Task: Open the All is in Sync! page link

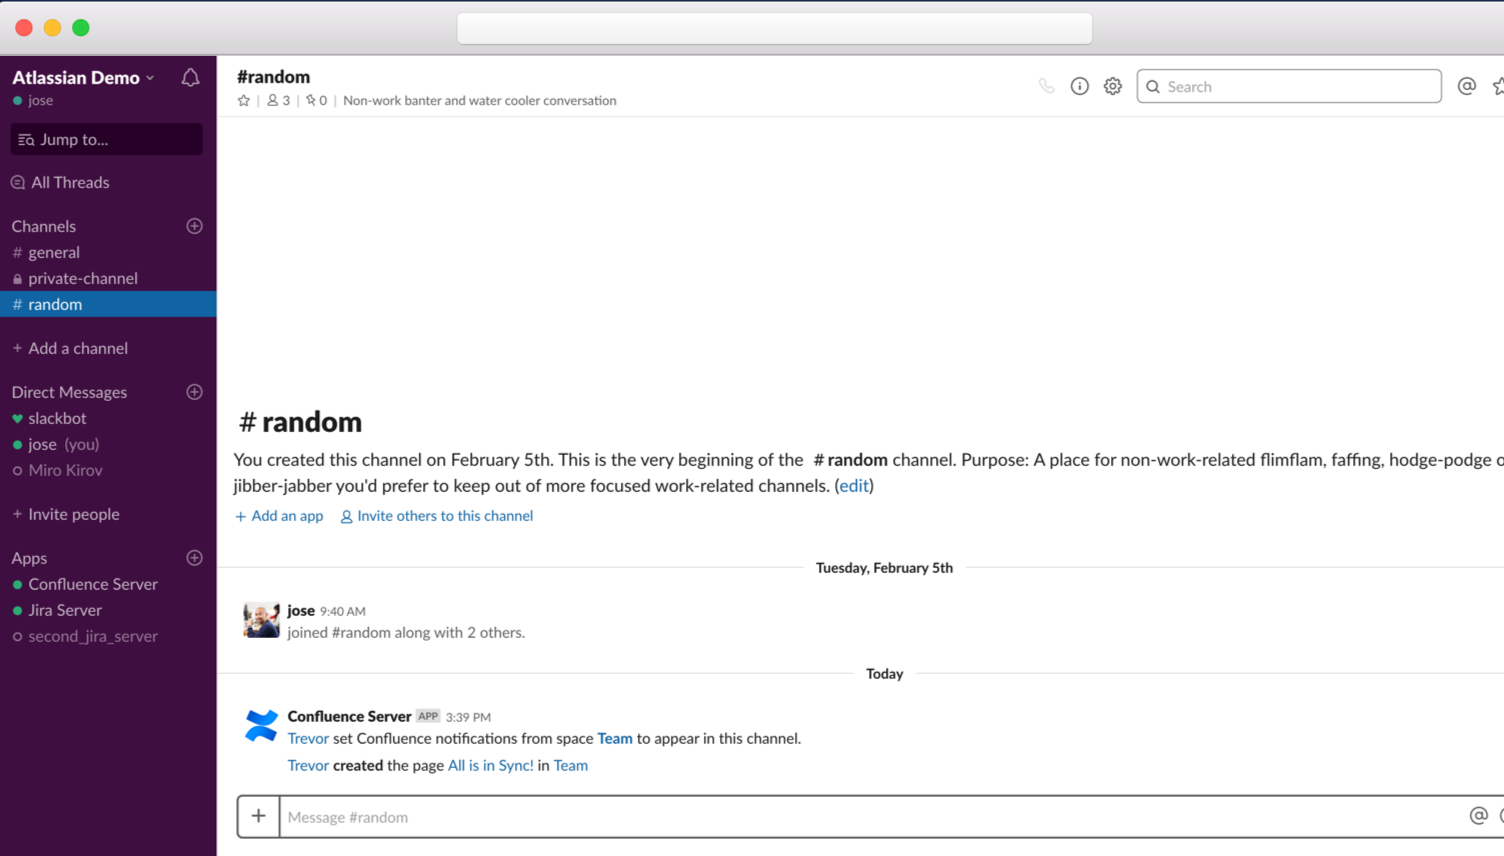Action: coord(490,765)
